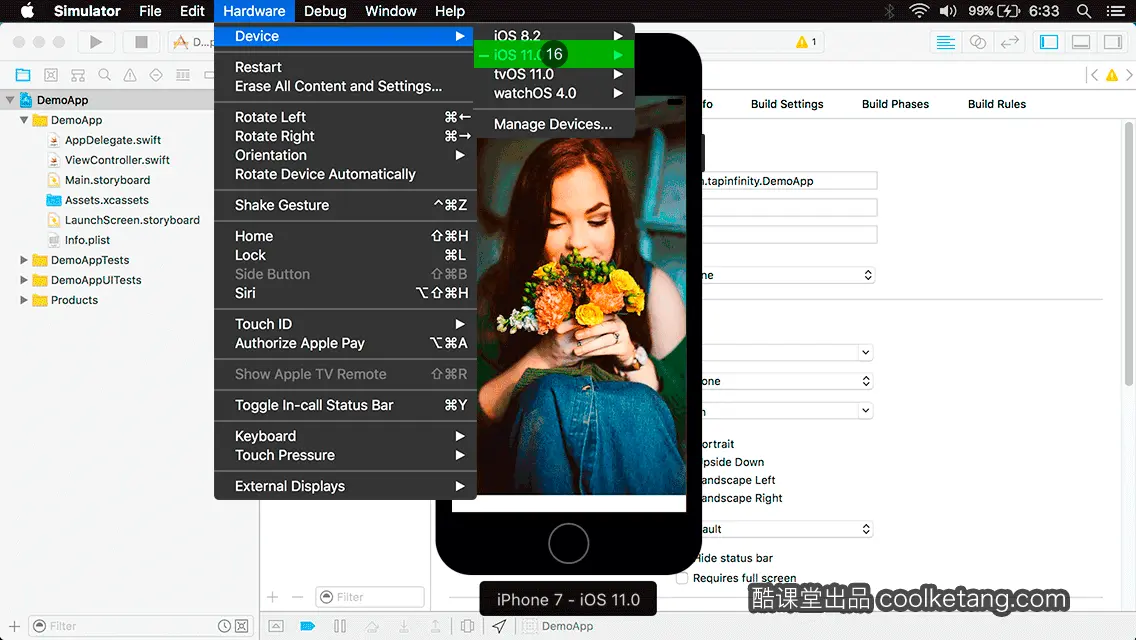Toggle the Utilities panel visibility
This screenshot has width=1136, height=640.
(1113, 42)
